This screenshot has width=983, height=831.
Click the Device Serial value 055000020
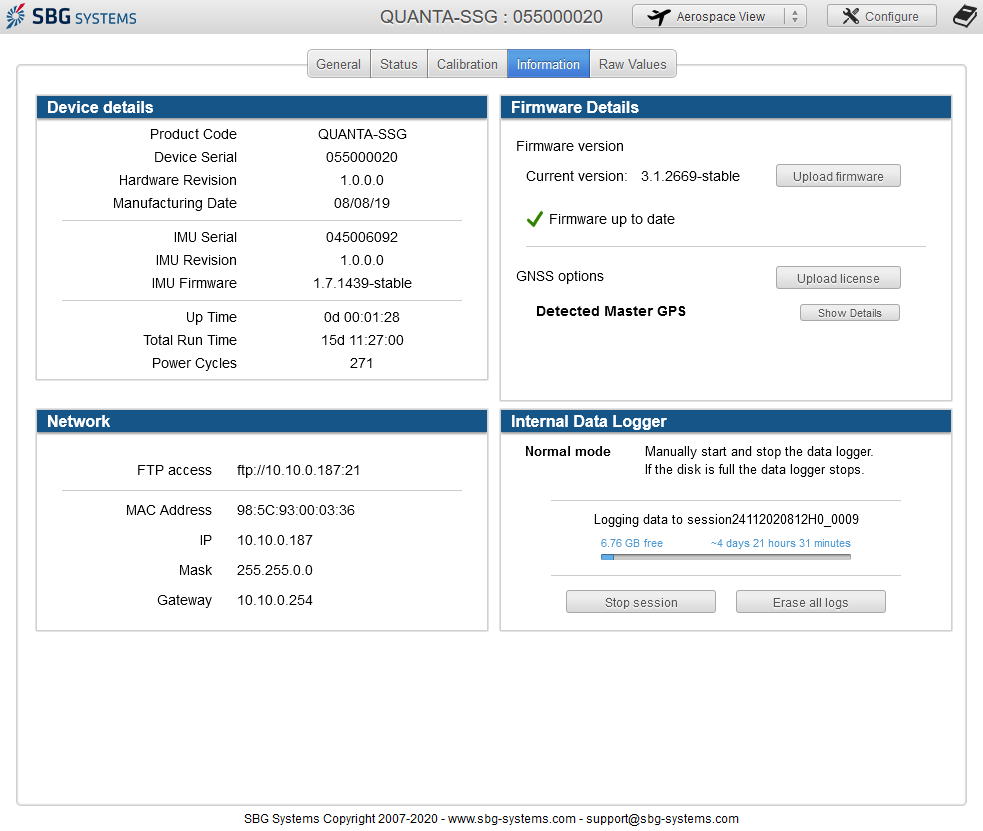click(x=362, y=157)
